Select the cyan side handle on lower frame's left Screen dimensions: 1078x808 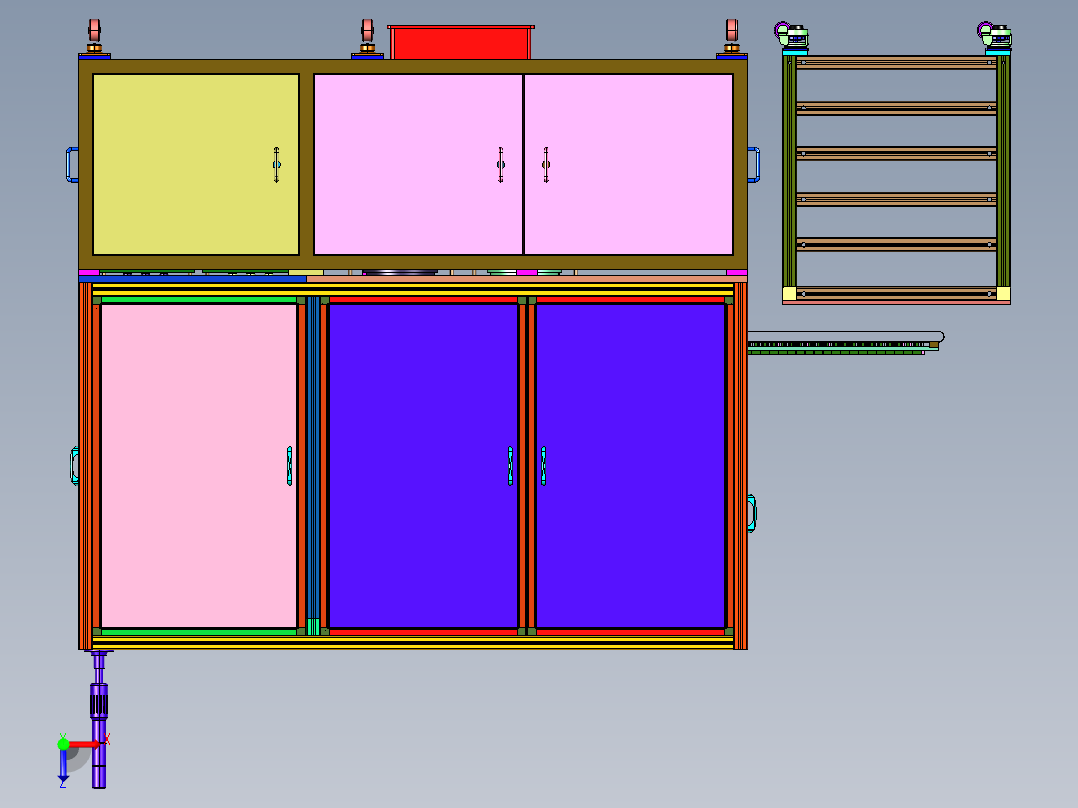74,466
